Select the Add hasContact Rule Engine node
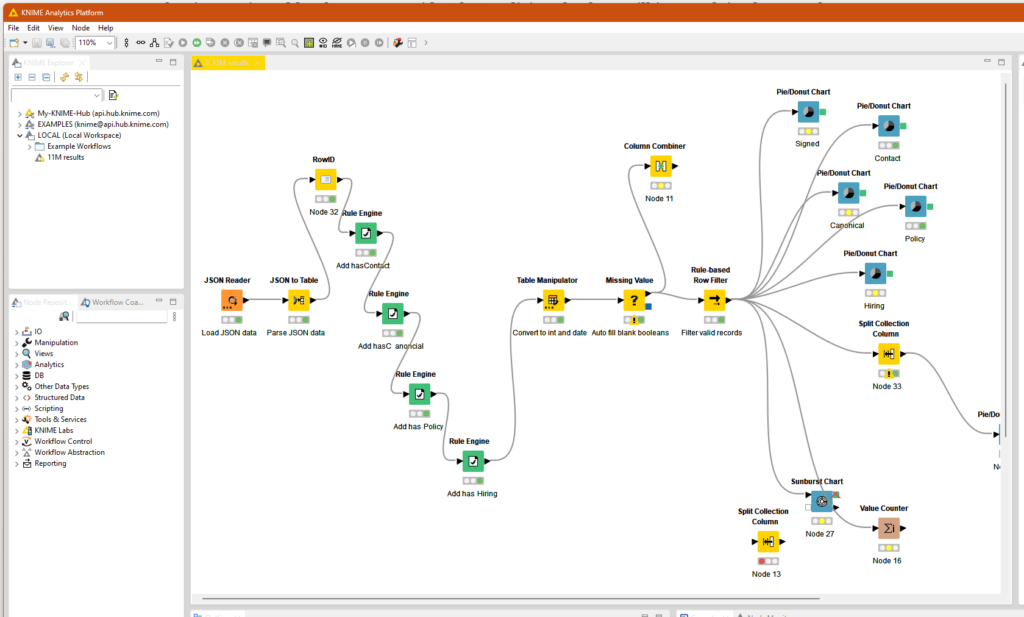 (x=366, y=233)
